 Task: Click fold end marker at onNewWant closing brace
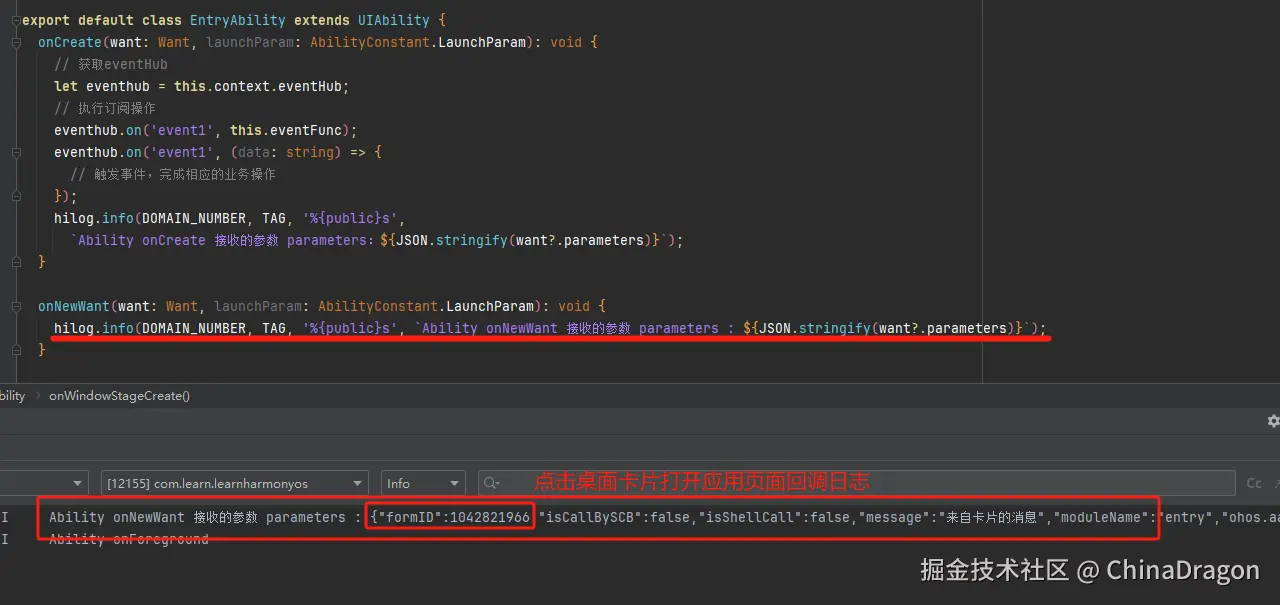pyautogui.click(x=16, y=350)
